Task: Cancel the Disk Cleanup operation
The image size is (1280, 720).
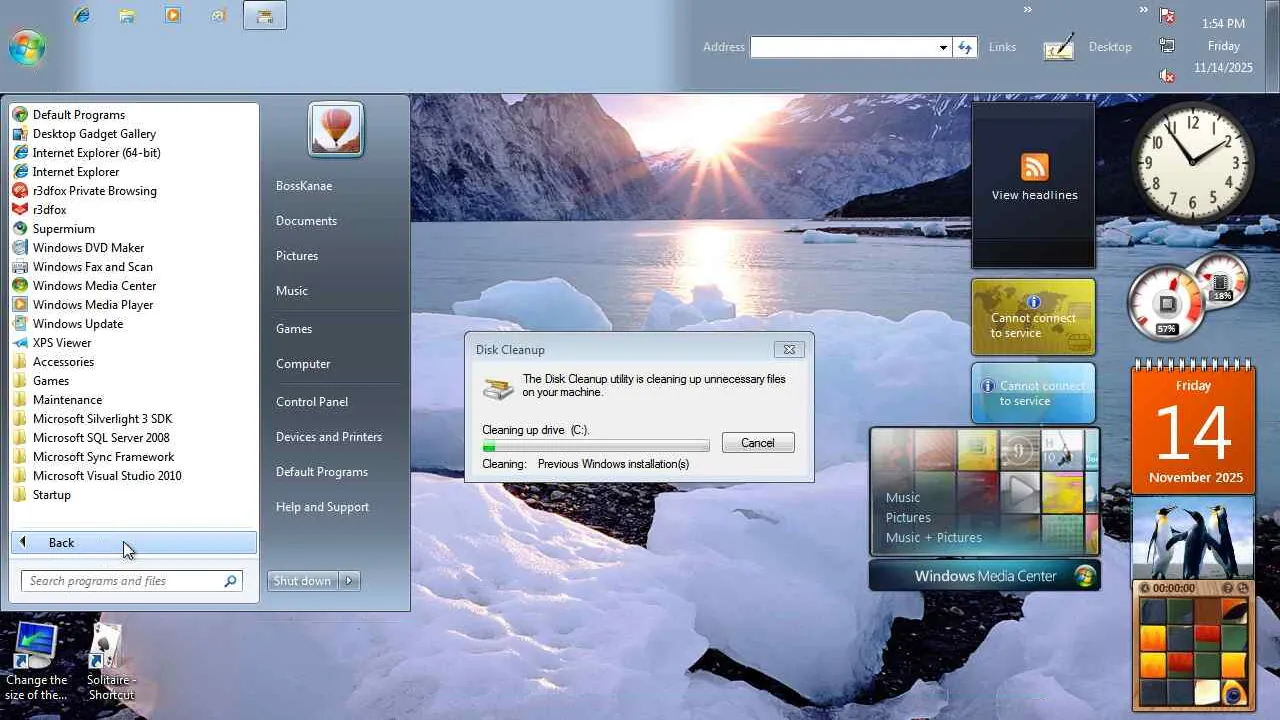Action: 757,443
